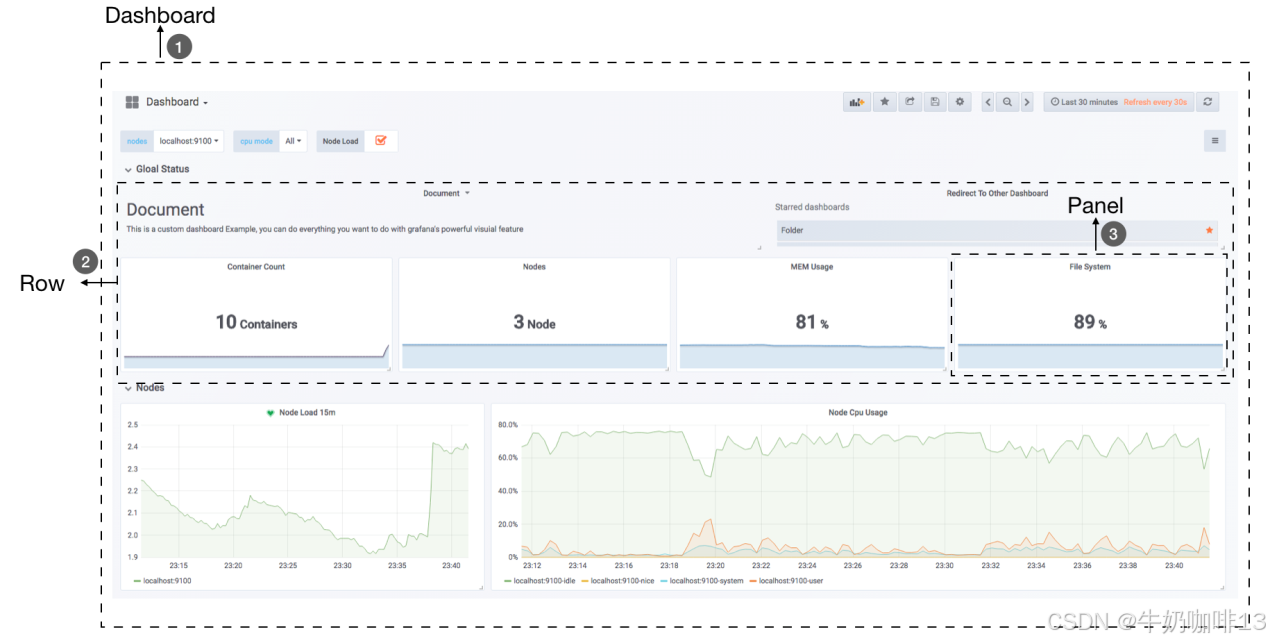Save the dashboard with the floppy icon
This screenshot has height=643, width=1270.
935,102
